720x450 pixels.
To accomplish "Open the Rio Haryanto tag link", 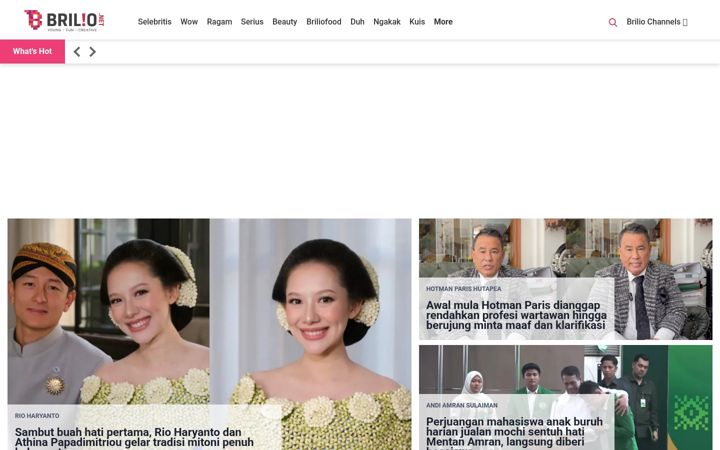I will 37,416.
